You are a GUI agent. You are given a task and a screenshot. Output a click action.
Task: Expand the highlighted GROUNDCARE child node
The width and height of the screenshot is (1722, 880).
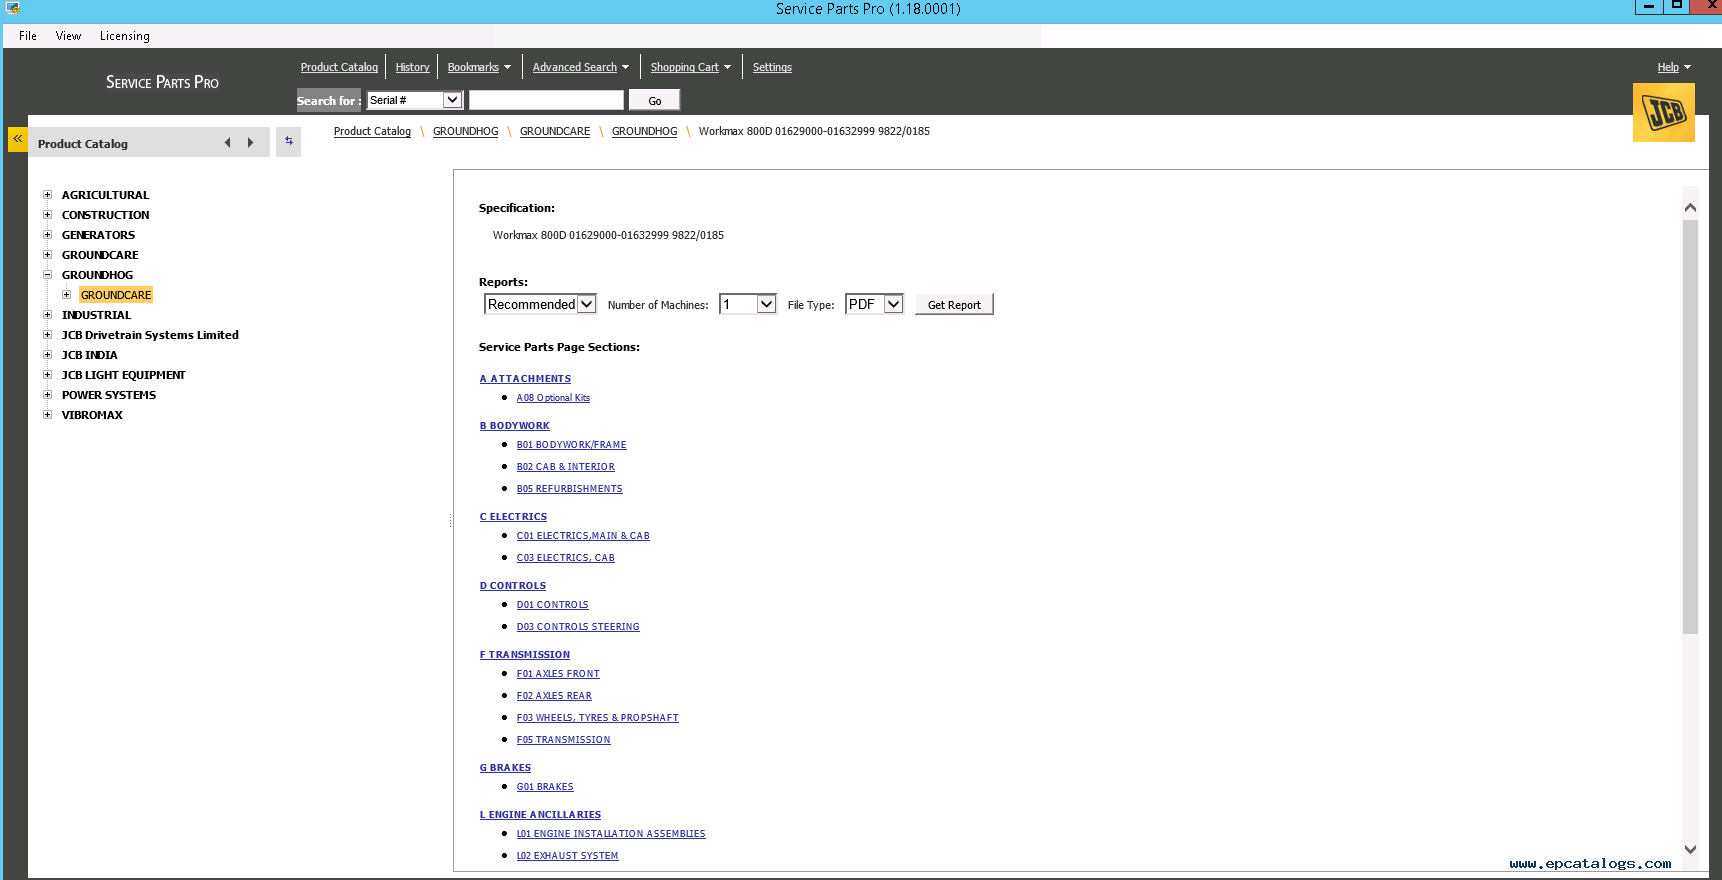coord(66,295)
